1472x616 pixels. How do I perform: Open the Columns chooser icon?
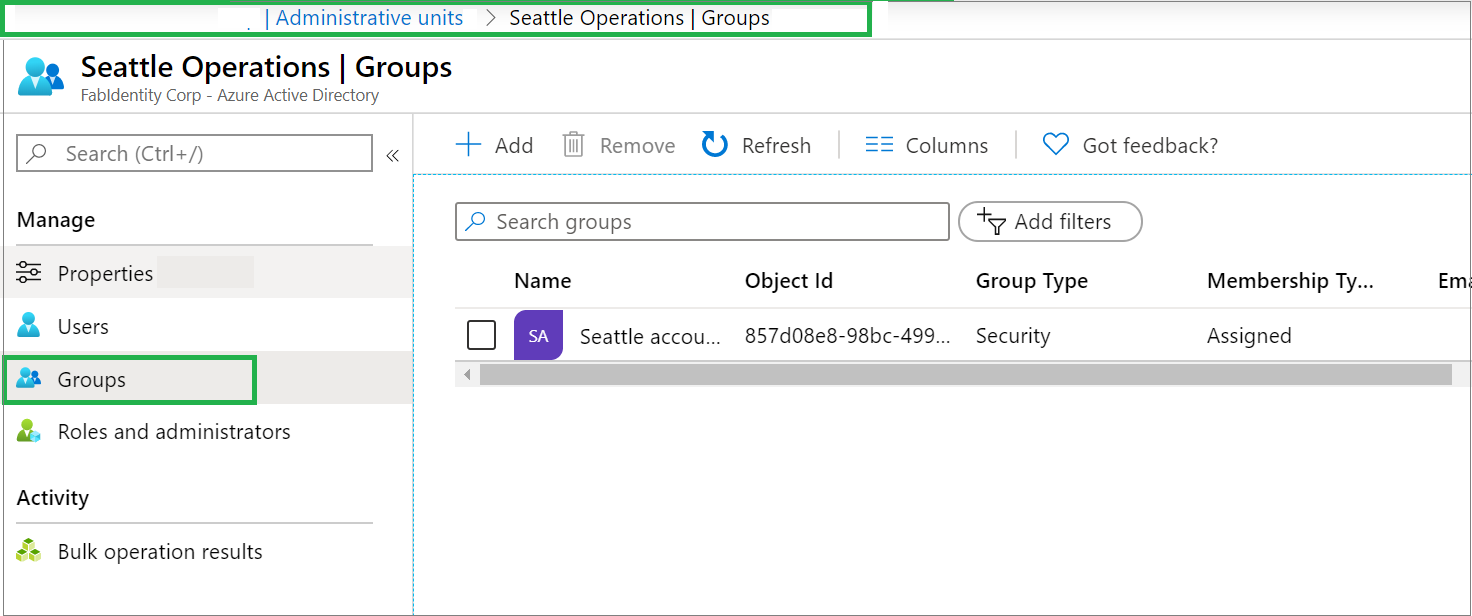coord(879,145)
